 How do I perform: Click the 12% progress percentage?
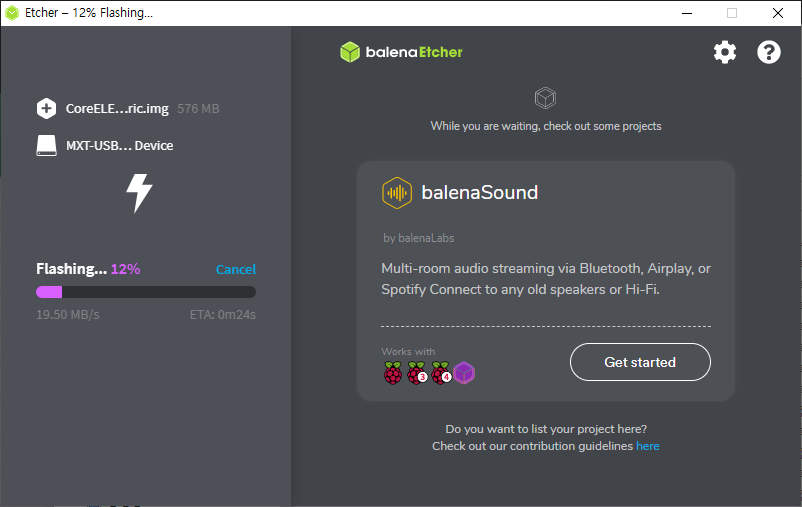[x=125, y=269]
